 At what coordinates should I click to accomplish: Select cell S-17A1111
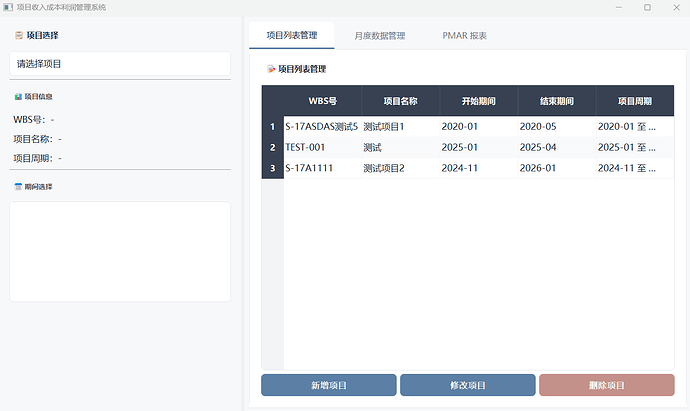[323, 168]
